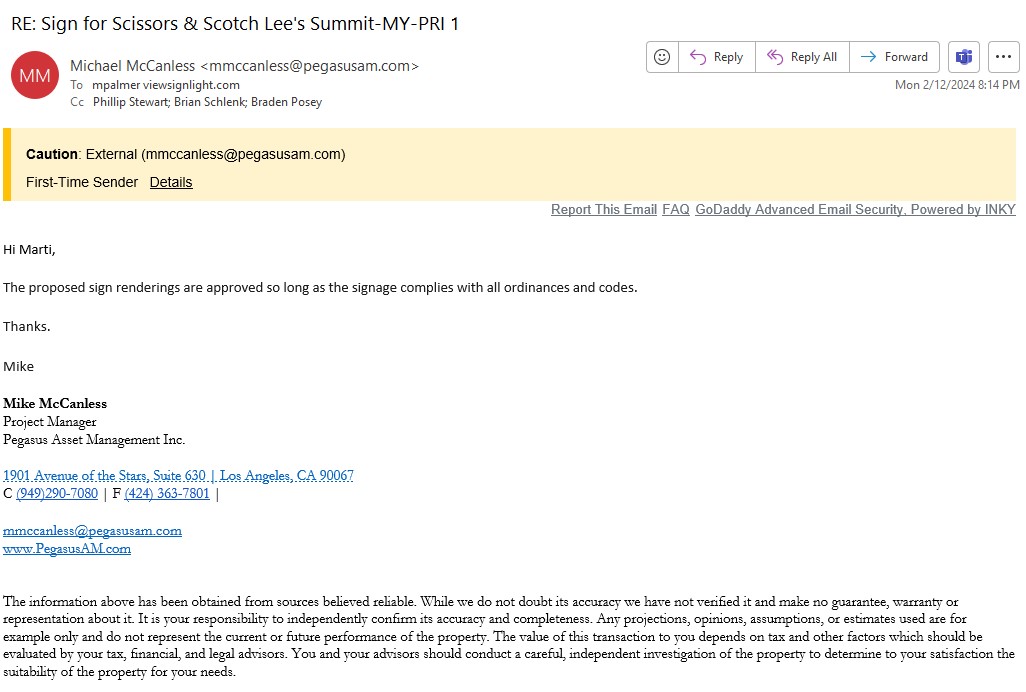
Task: Click the emoji reaction smiley icon
Action: [662, 57]
